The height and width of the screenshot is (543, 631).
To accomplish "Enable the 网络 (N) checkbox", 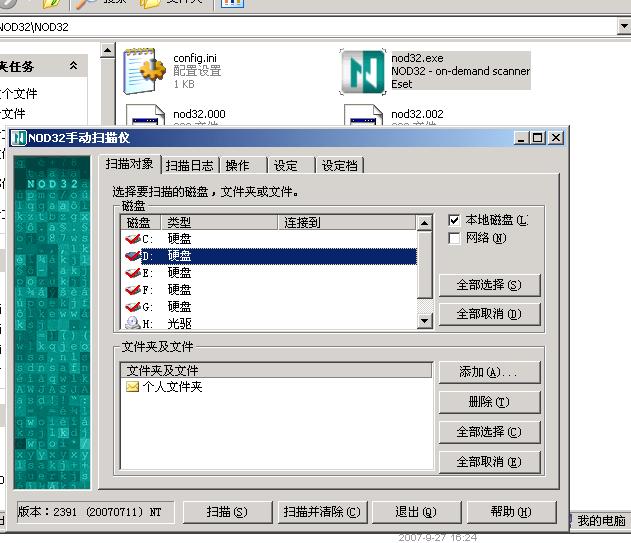I will pyautogui.click(x=454, y=238).
